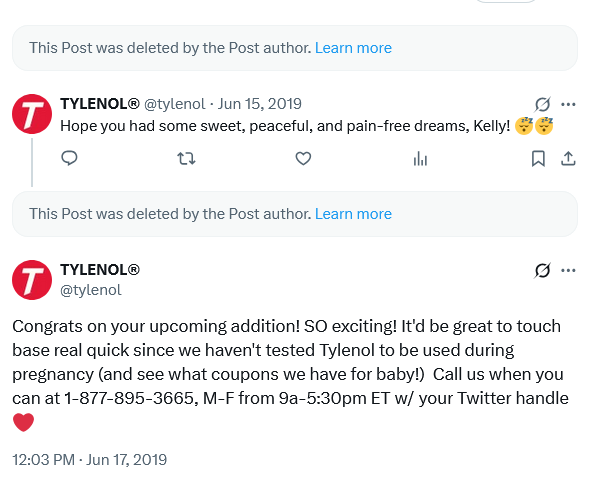591x481 pixels.
Task: Open more options on Jun 15 tweet
Action: [568, 104]
